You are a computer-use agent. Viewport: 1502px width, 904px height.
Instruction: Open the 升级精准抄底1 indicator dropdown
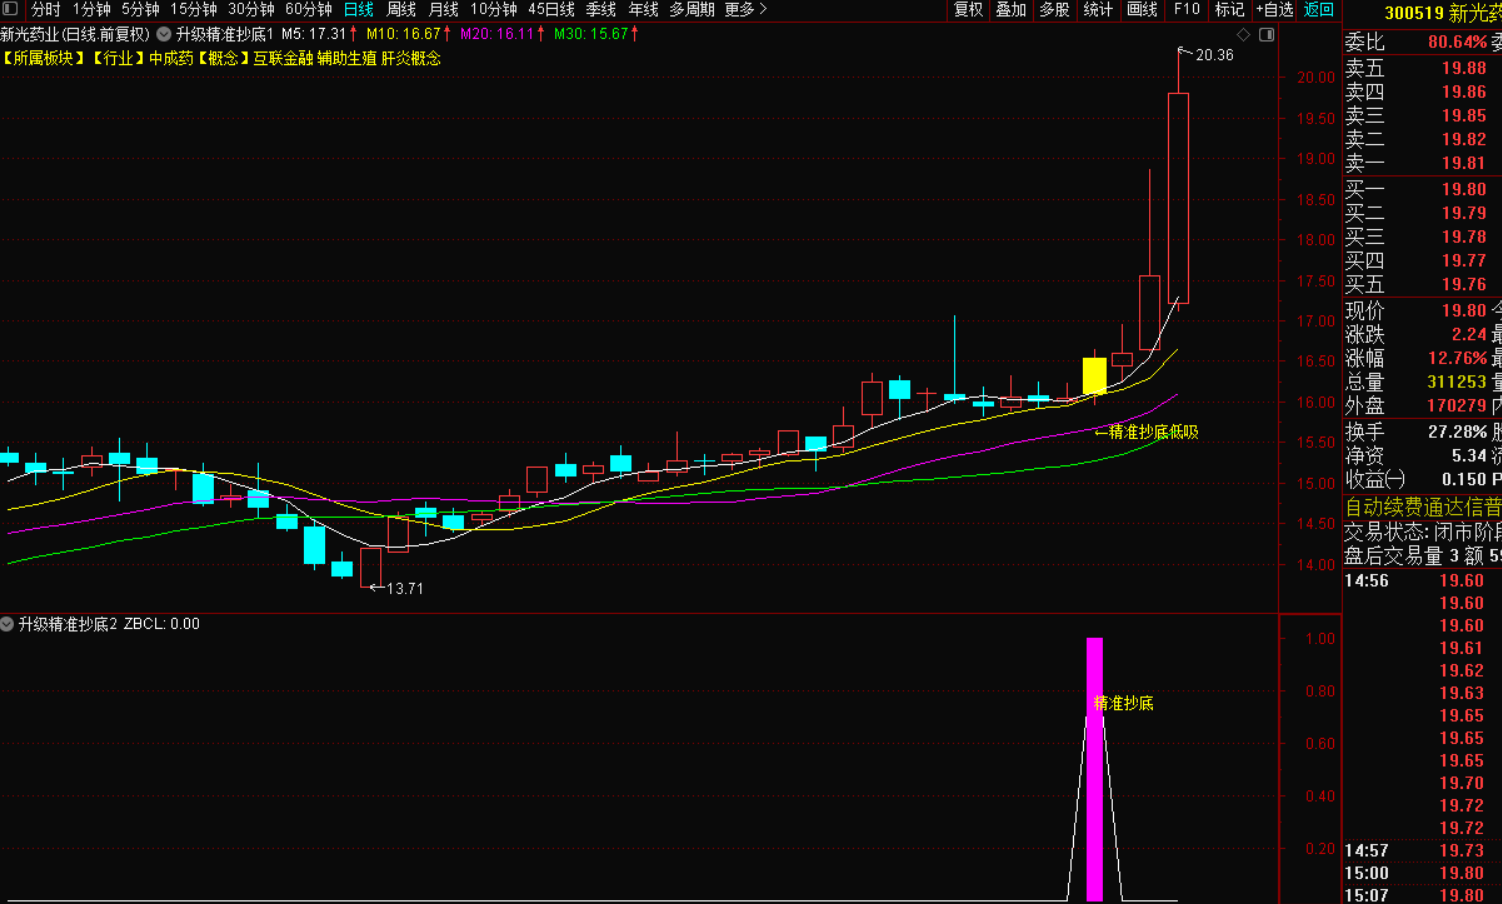(x=164, y=34)
